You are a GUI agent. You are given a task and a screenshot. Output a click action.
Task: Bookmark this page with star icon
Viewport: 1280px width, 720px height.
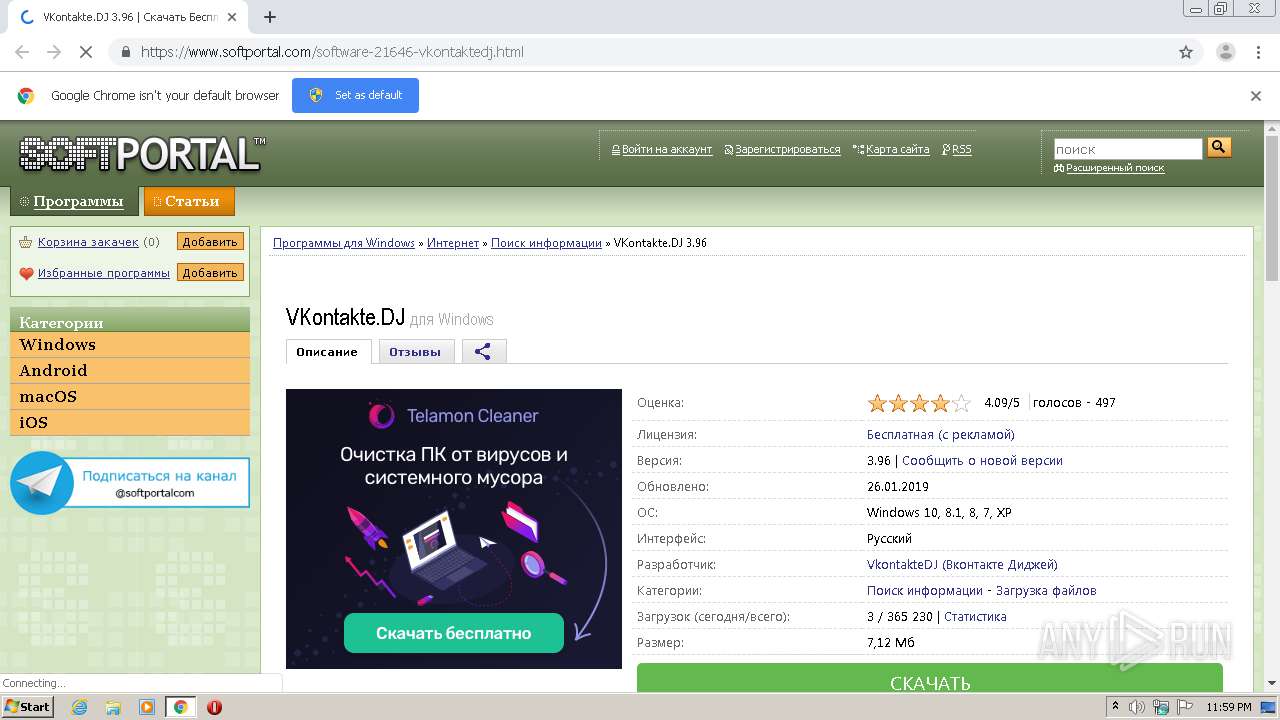pyautogui.click(x=1186, y=52)
